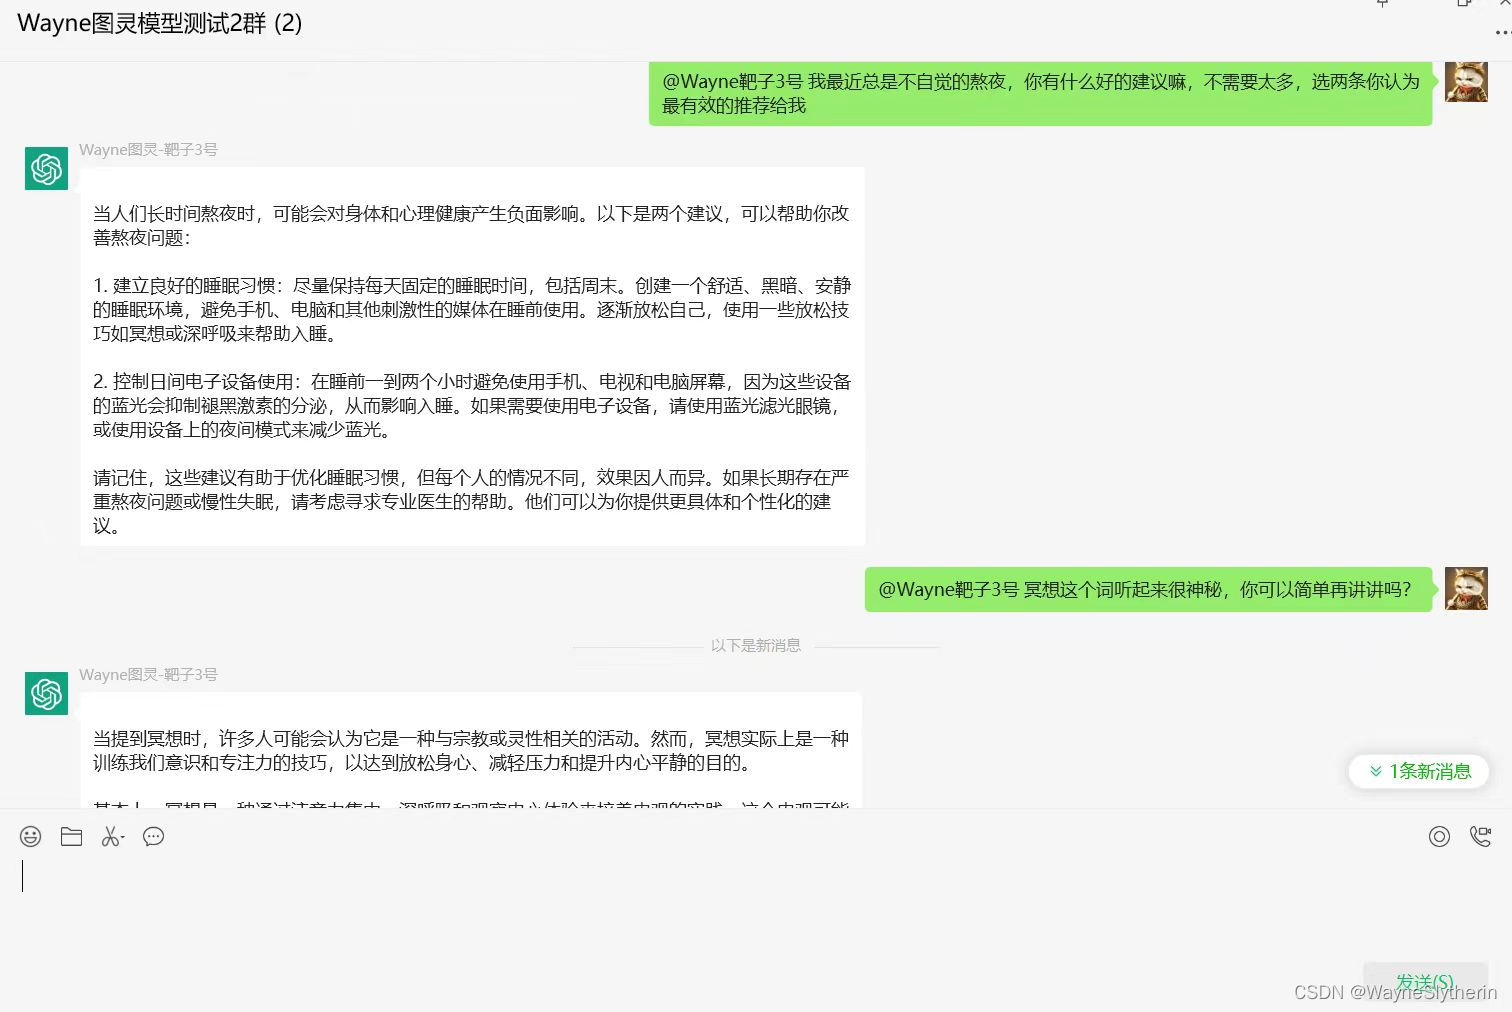1512x1012 pixels.
Task: Pop out the conversation window
Action: (x=1463, y=5)
